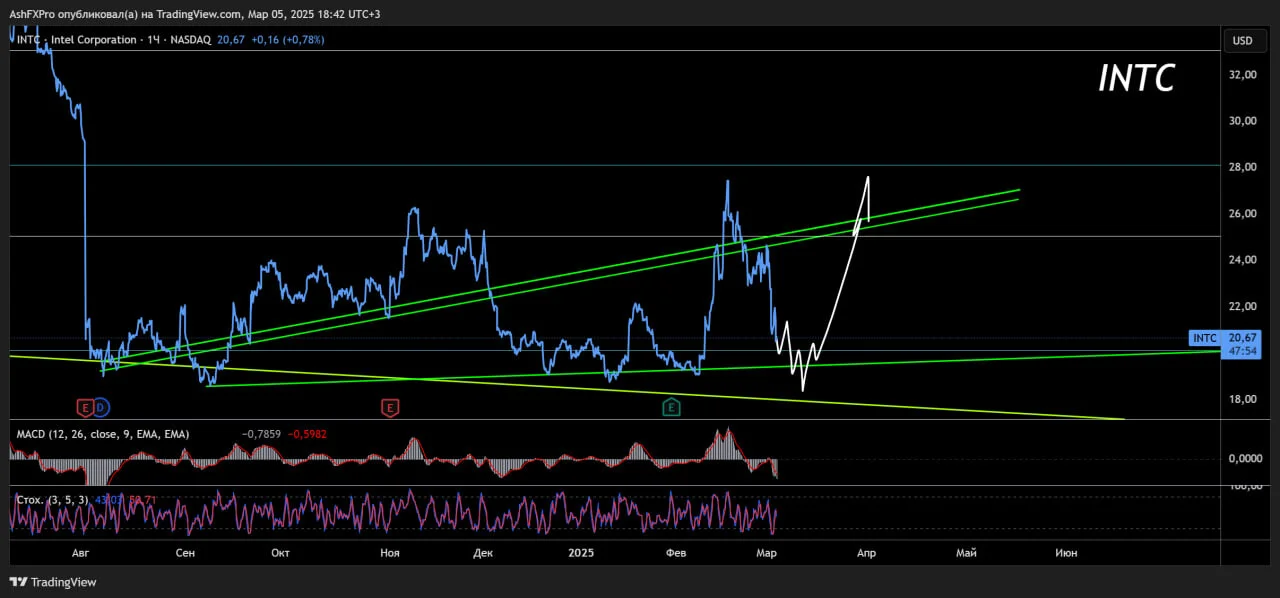
Task: Click the AshFXPro author name in the header
Action: pos(32,14)
